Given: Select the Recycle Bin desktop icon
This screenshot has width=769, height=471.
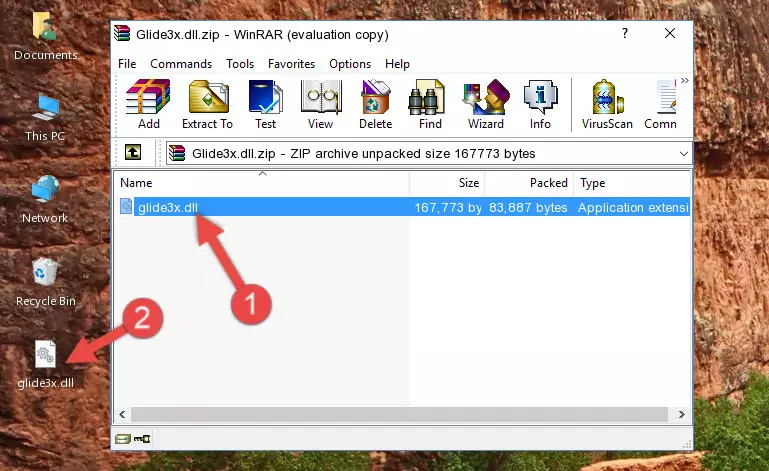Looking at the screenshot, I should (x=46, y=283).
